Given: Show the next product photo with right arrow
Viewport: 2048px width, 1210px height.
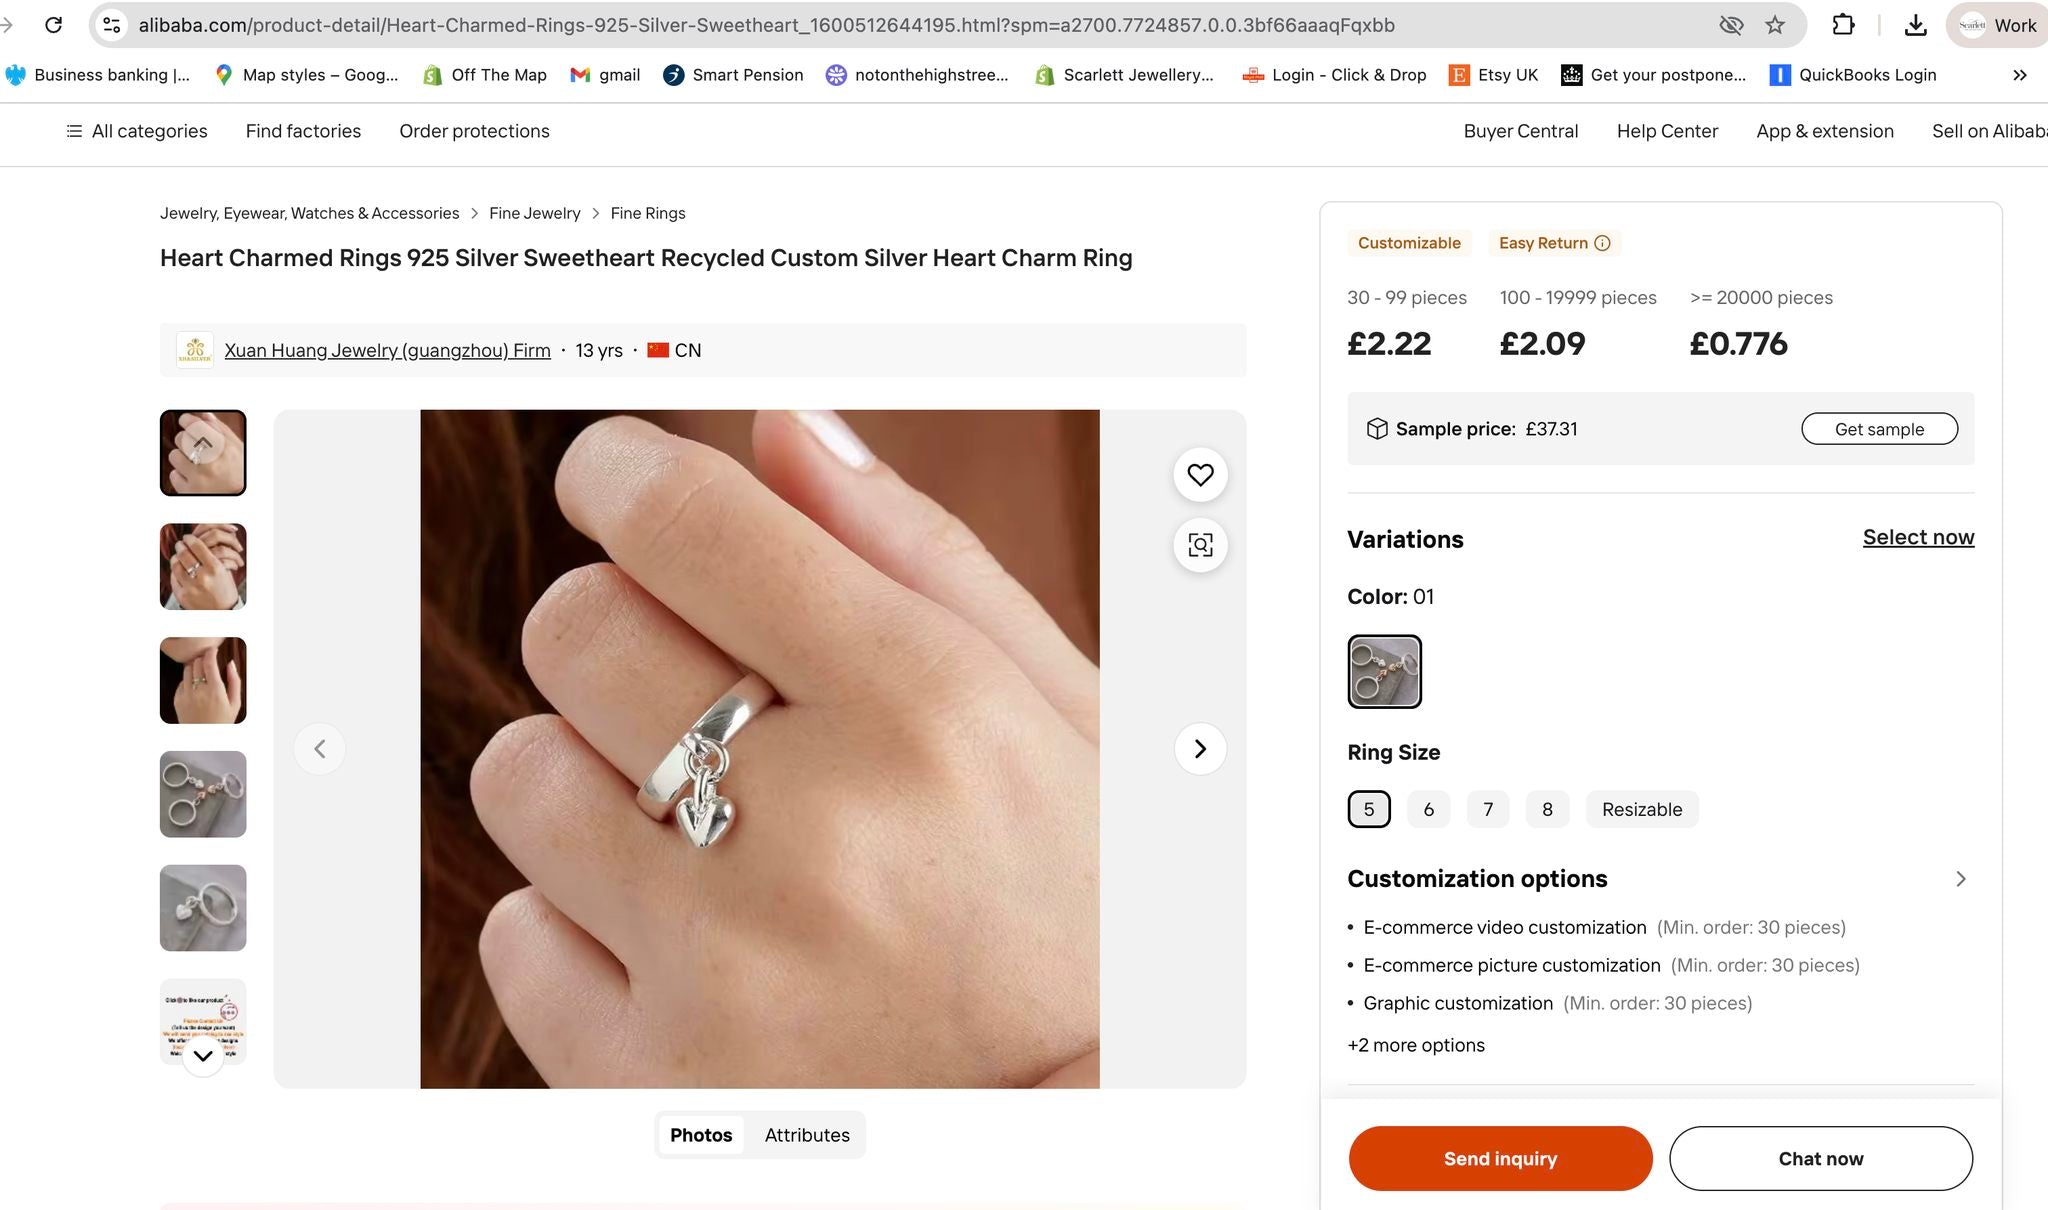Looking at the screenshot, I should point(1198,748).
